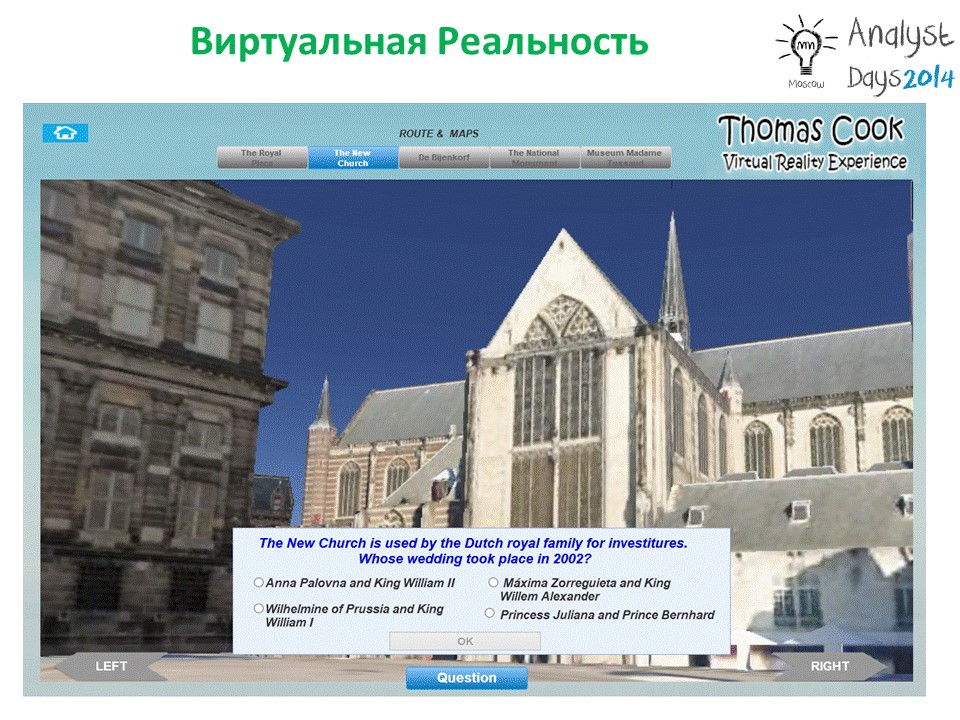The width and height of the screenshot is (960, 720).
Task: Open The National Monument tab
Action: coord(534,157)
